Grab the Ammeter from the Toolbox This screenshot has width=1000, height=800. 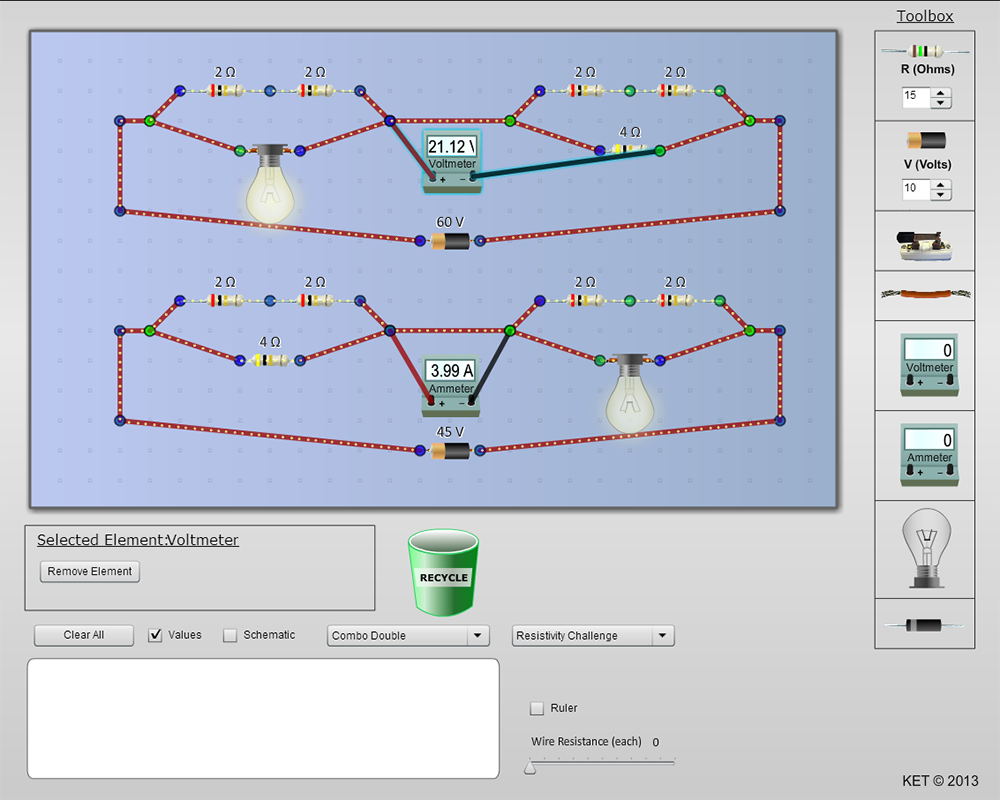tap(929, 453)
